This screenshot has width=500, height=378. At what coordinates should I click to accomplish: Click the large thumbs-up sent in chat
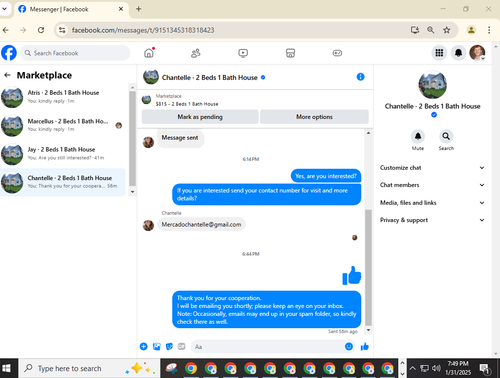point(352,275)
